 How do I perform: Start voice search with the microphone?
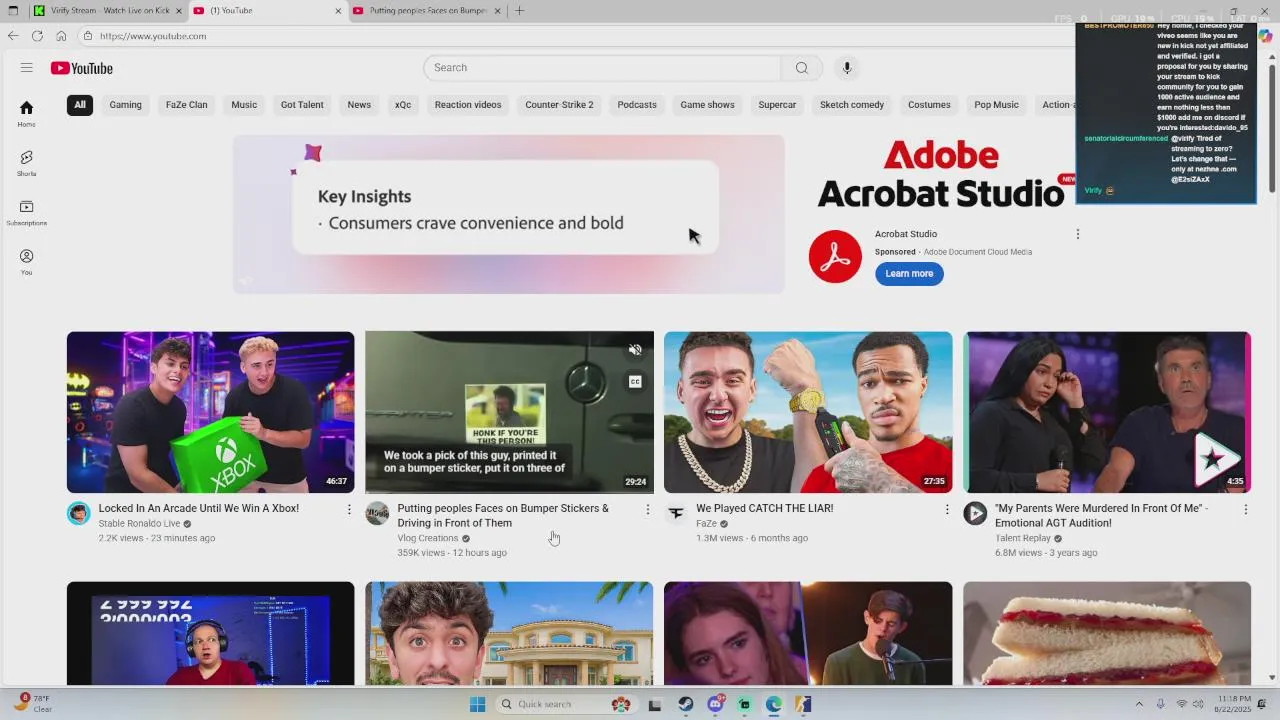click(x=847, y=68)
